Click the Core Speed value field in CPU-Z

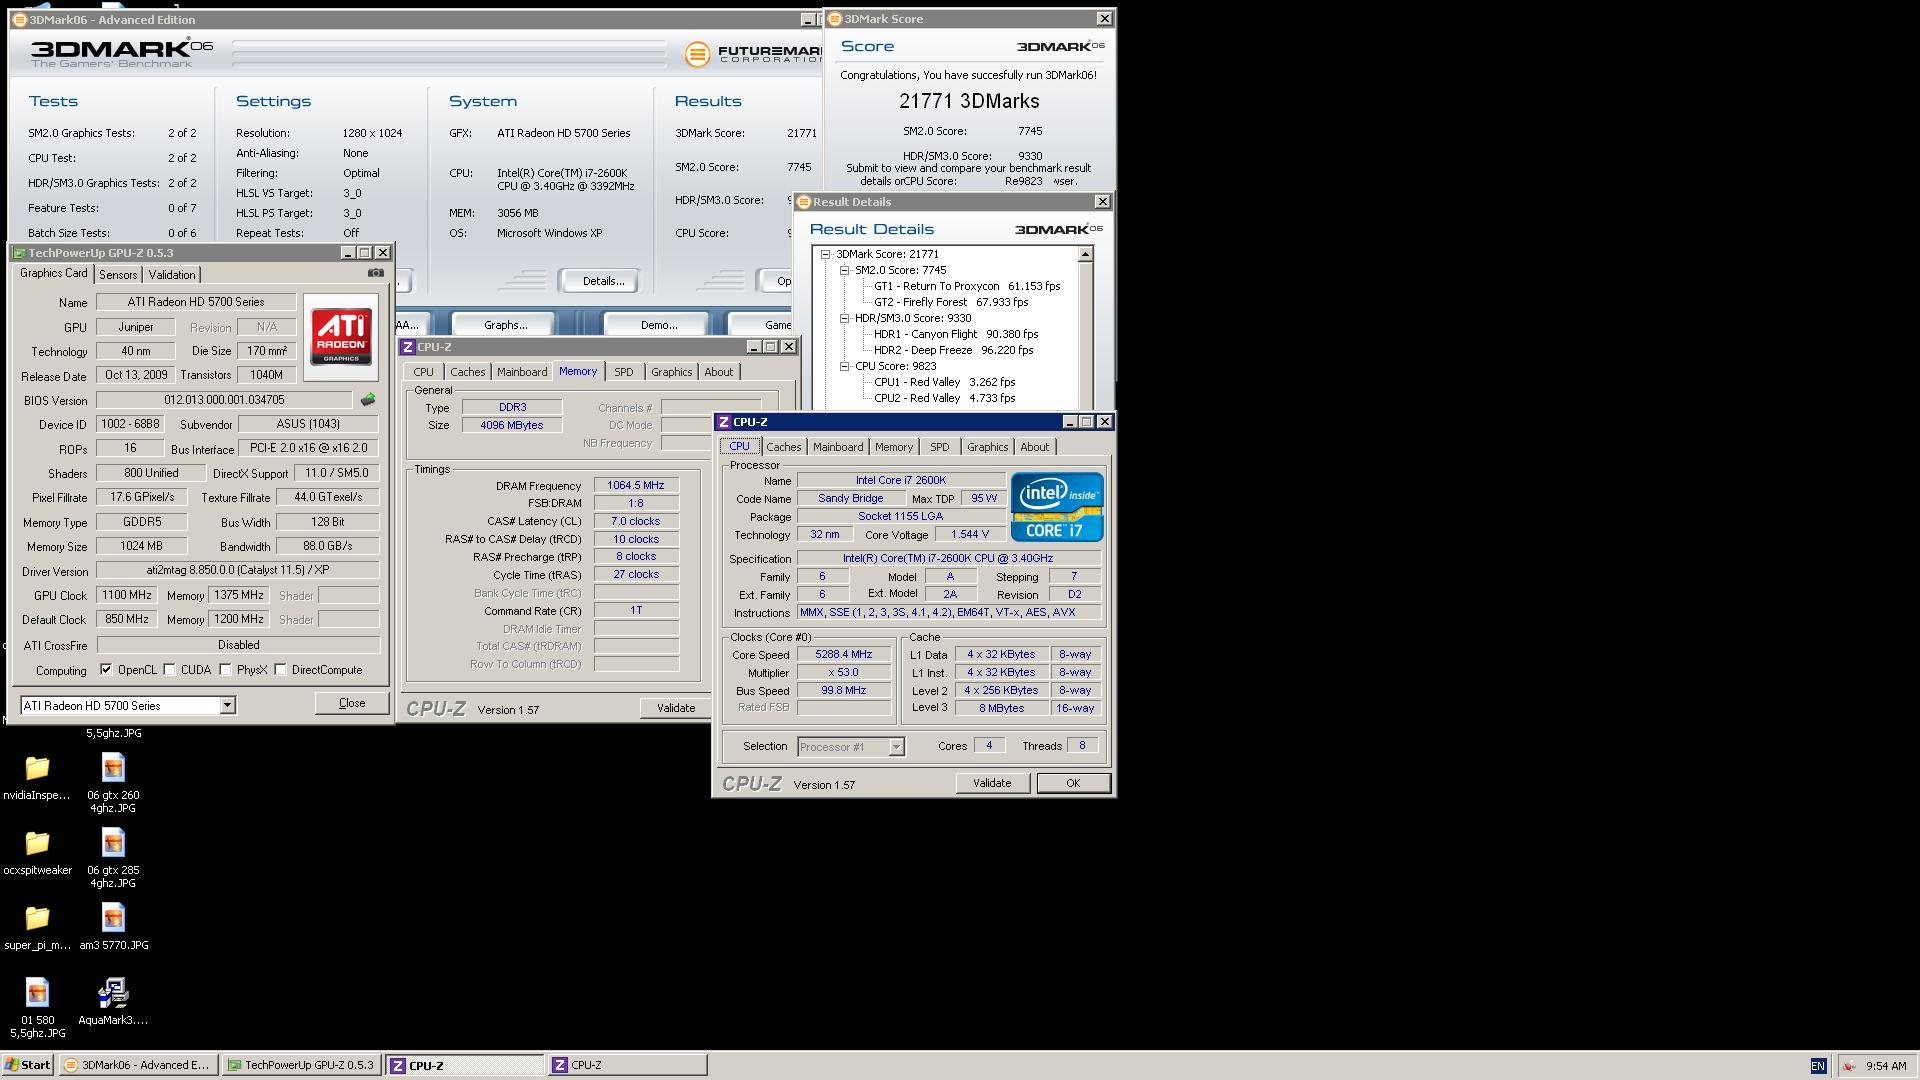click(x=844, y=655)
